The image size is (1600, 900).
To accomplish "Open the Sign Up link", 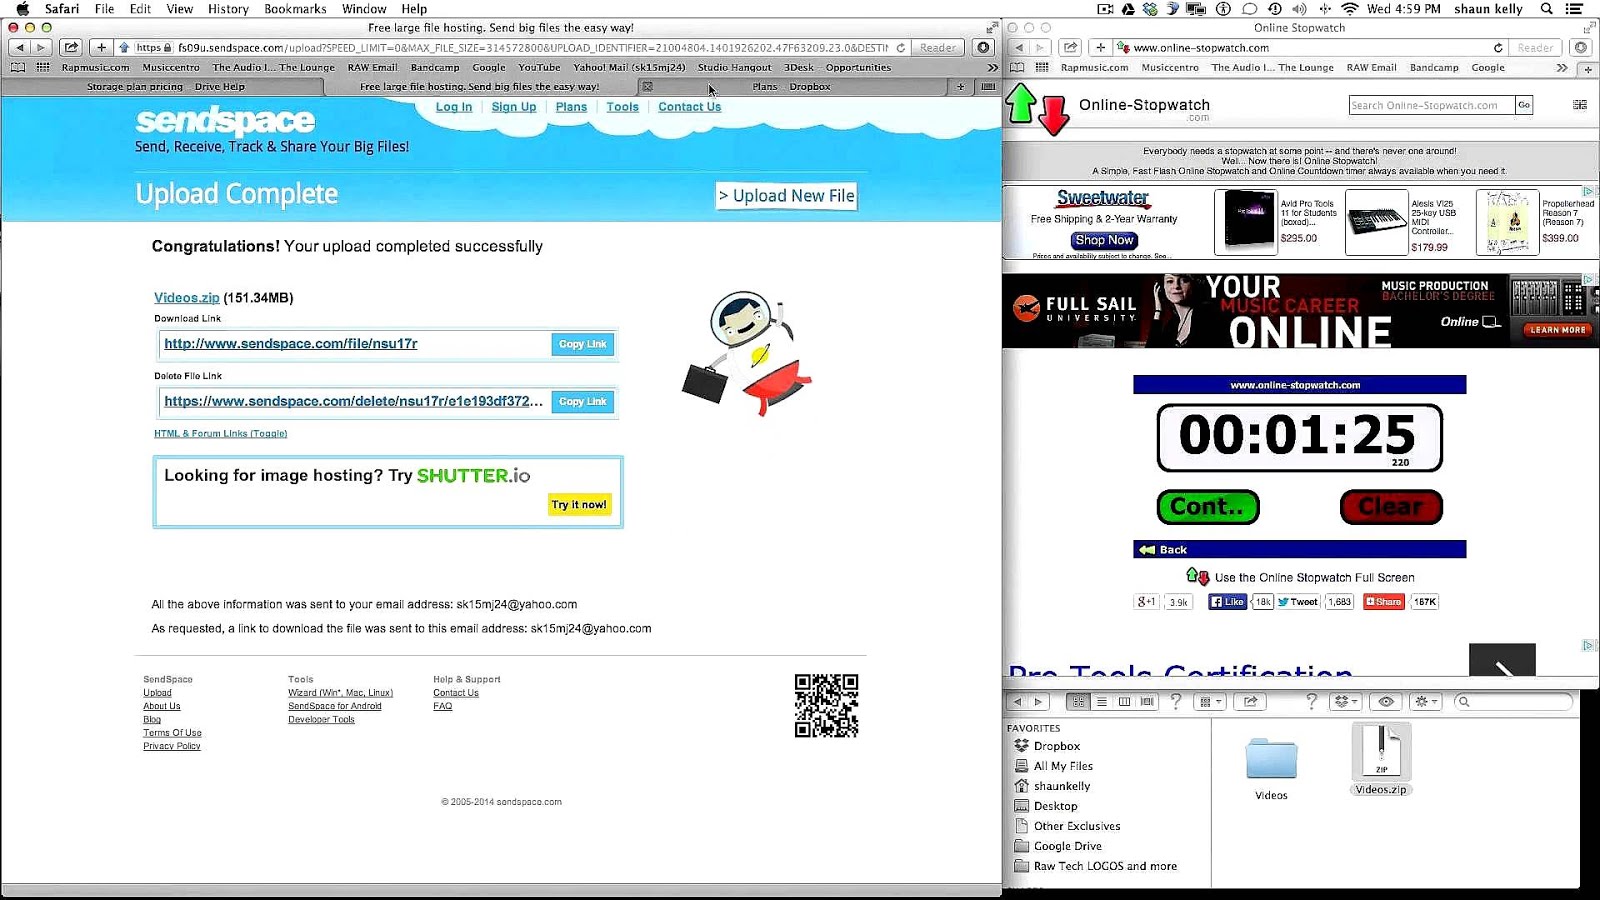I will pos(514,107).
